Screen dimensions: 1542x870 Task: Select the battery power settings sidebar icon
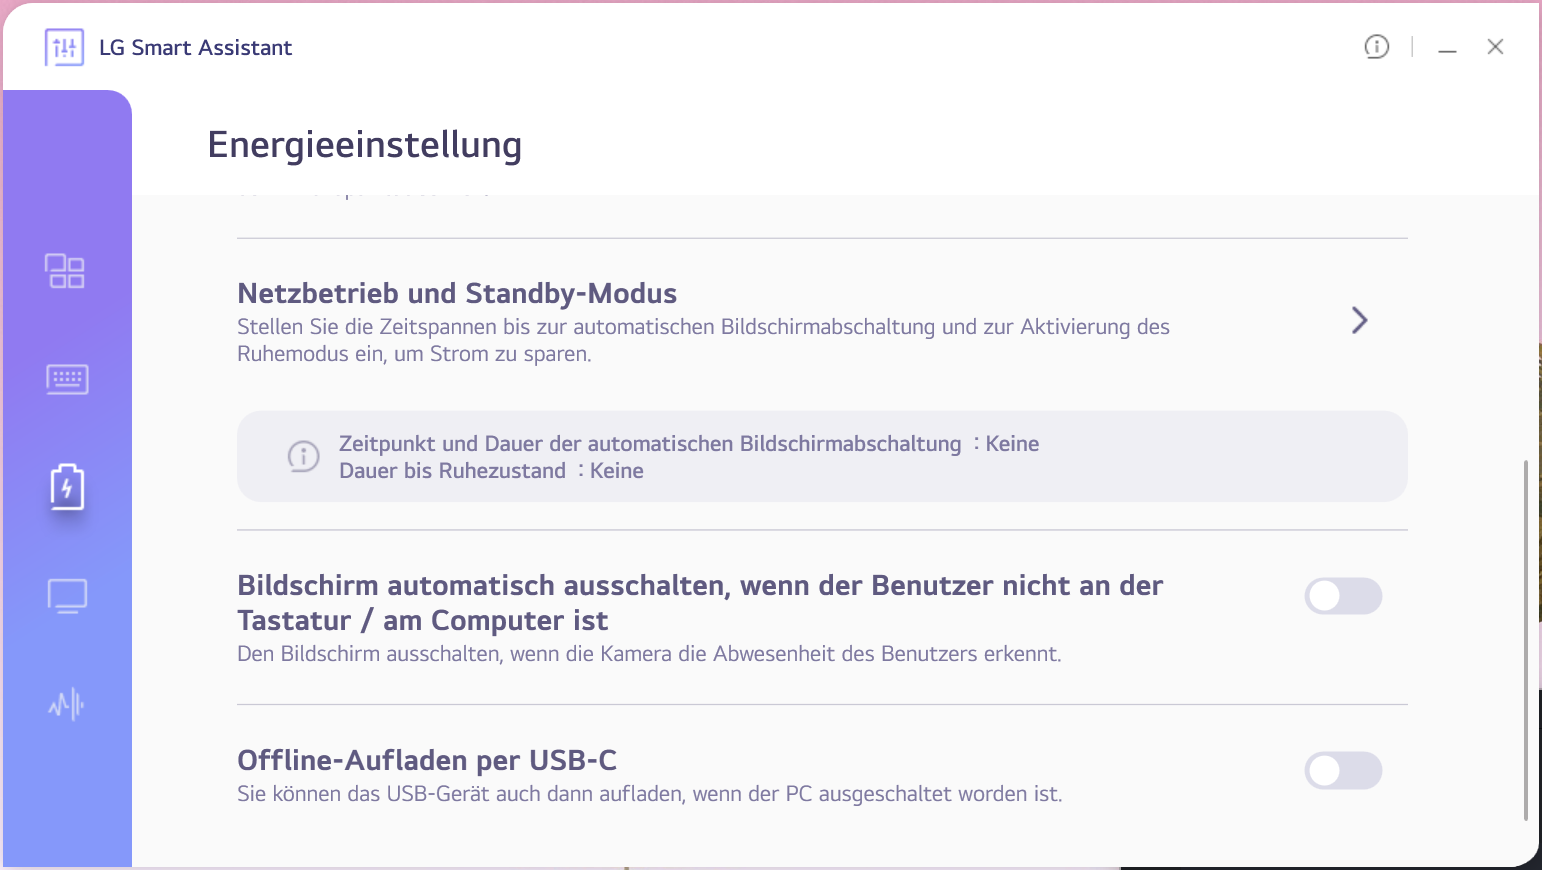point(67,487)
